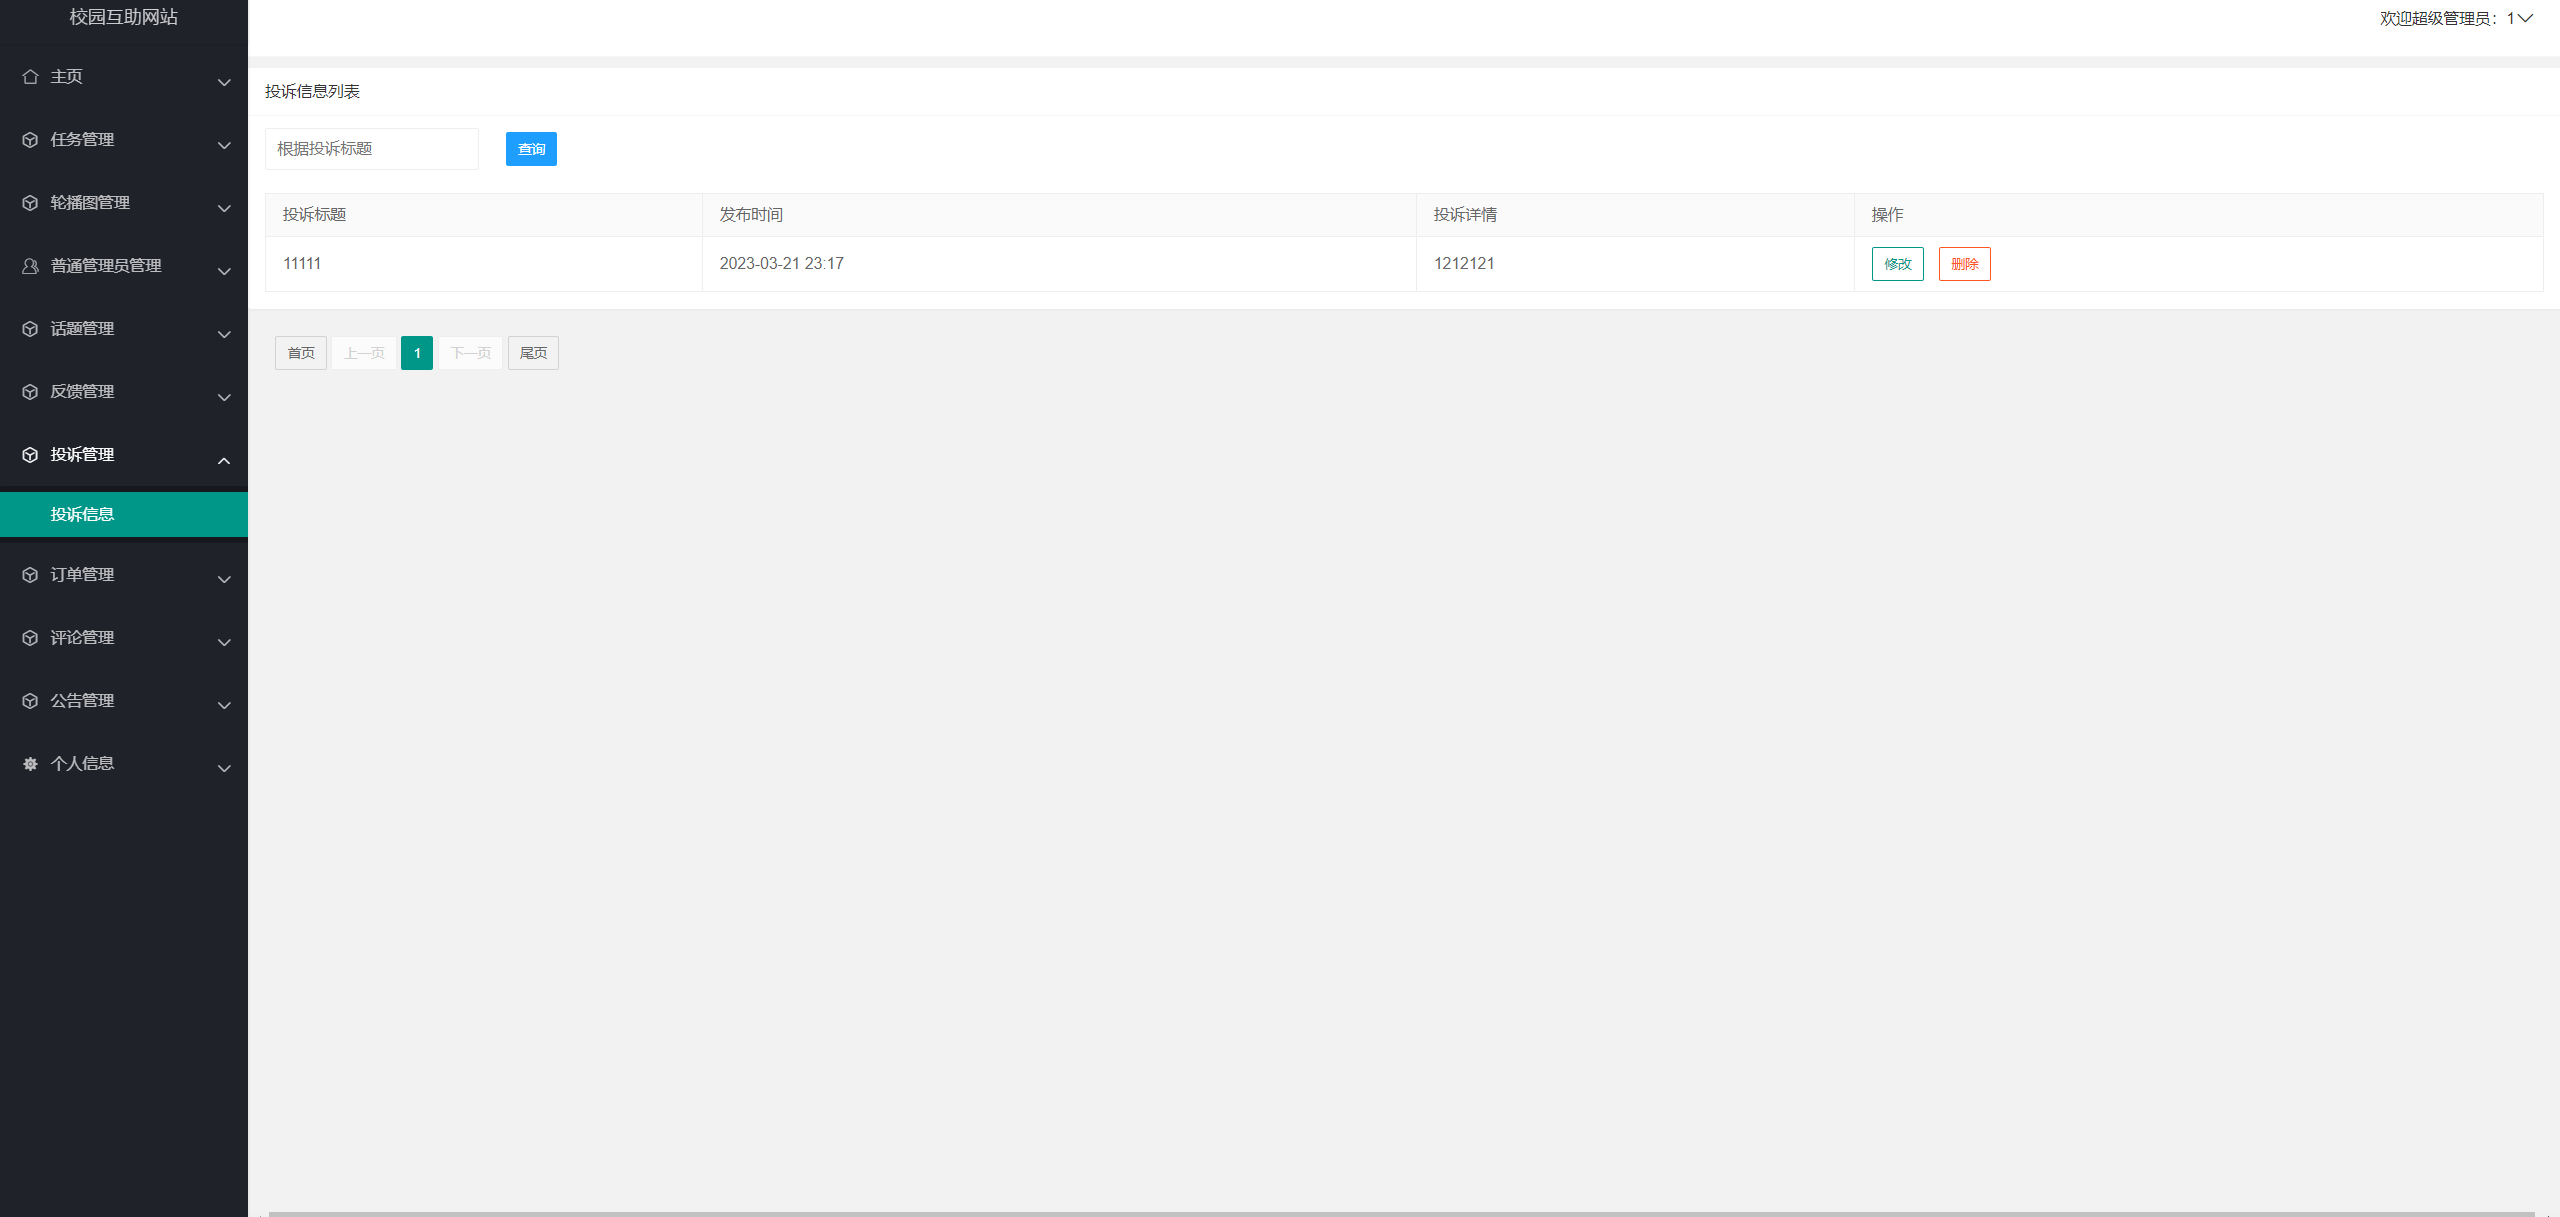Image resolution: width=2560 pixels, height=1217 pixels.
Task: Expand the 公告管理 chevron arrow
Action: coord(224,705)
